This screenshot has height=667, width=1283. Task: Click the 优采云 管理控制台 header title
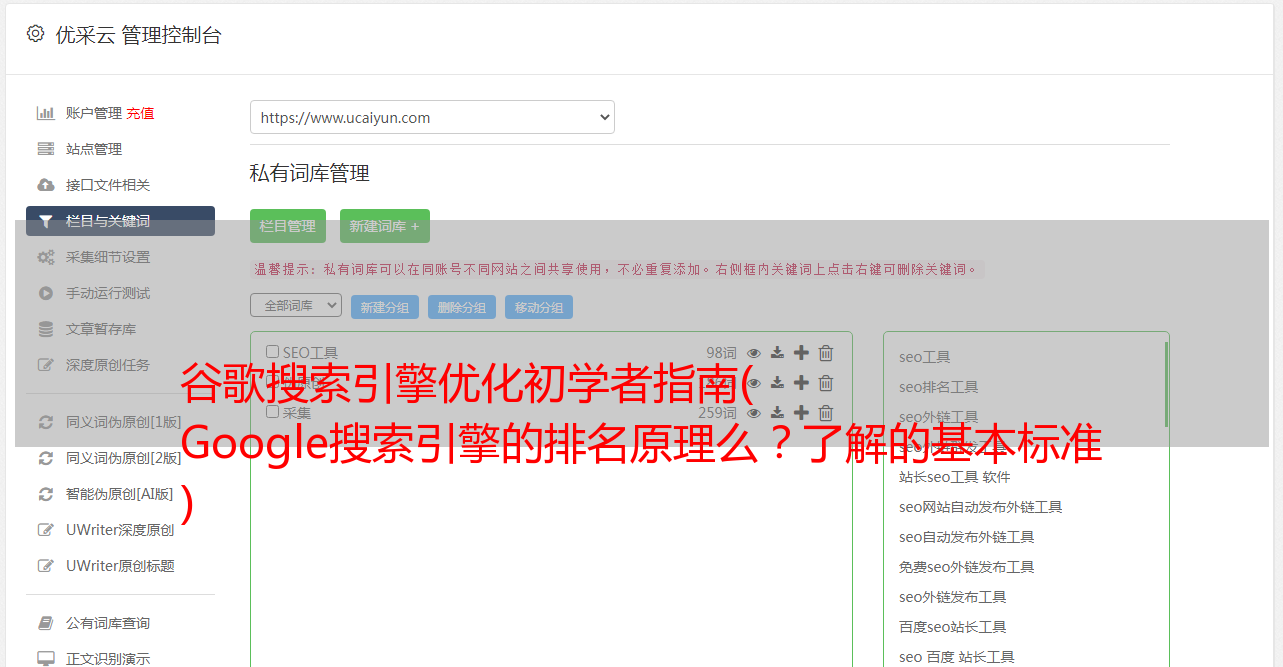tap(138, 35)
